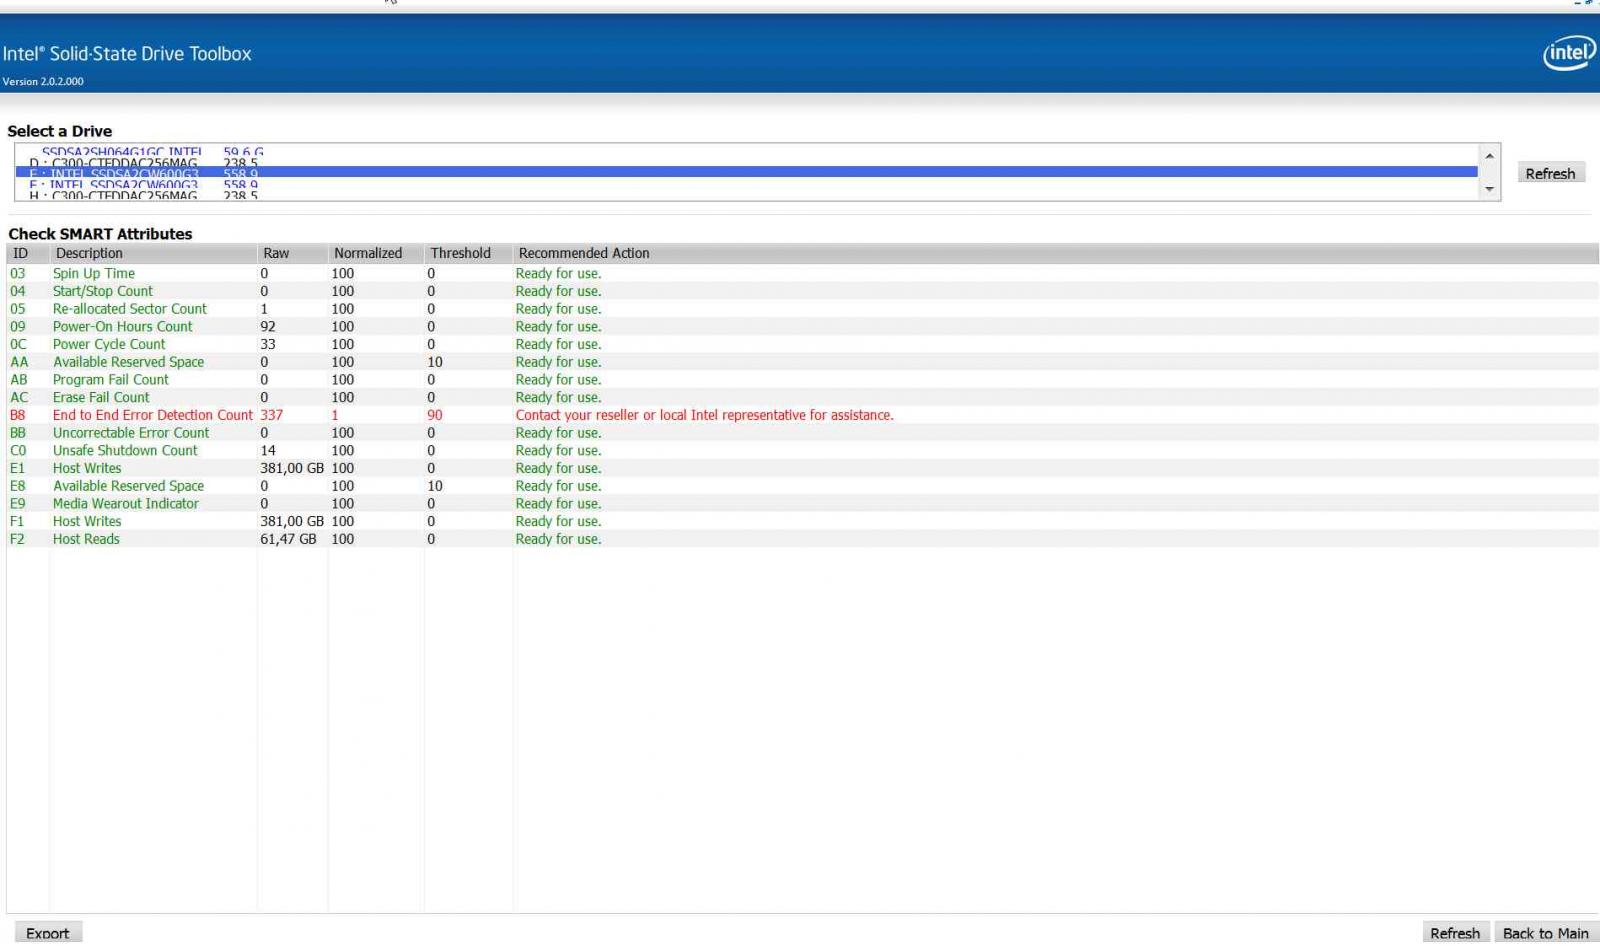Viewport: 1600px width, 946px height.
Task: Sort by the Threshold column header
Action: 468,253
